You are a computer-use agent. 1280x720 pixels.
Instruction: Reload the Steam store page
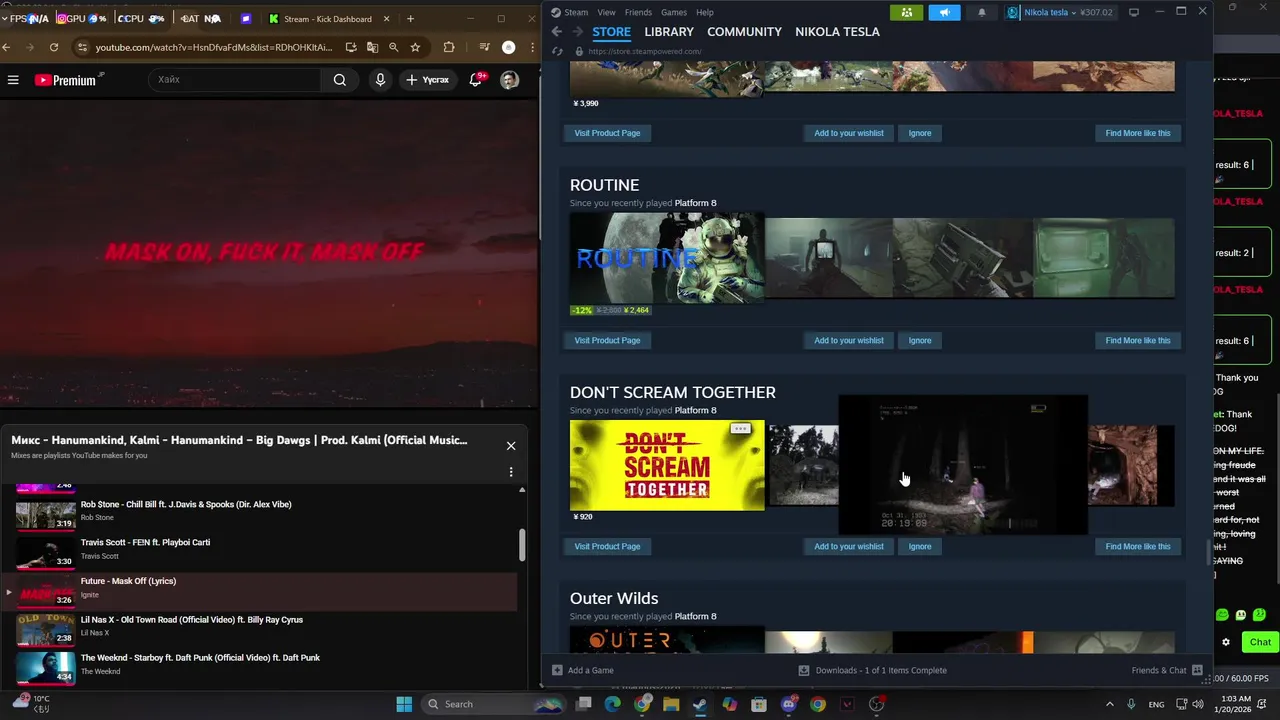coord(557,51)
